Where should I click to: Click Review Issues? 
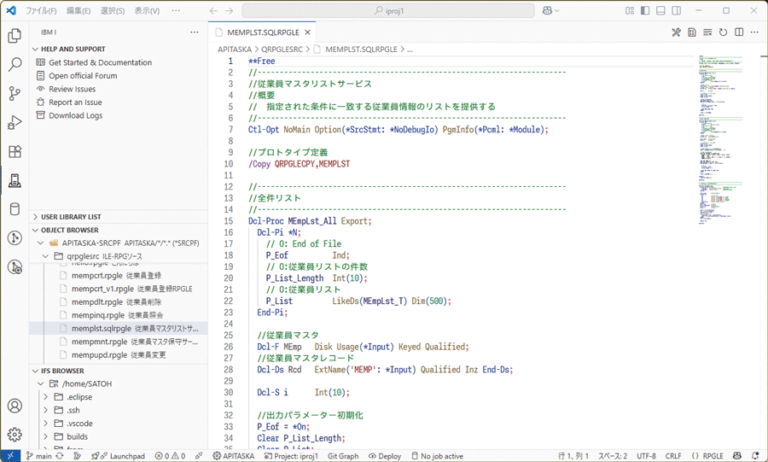point(72,89)
